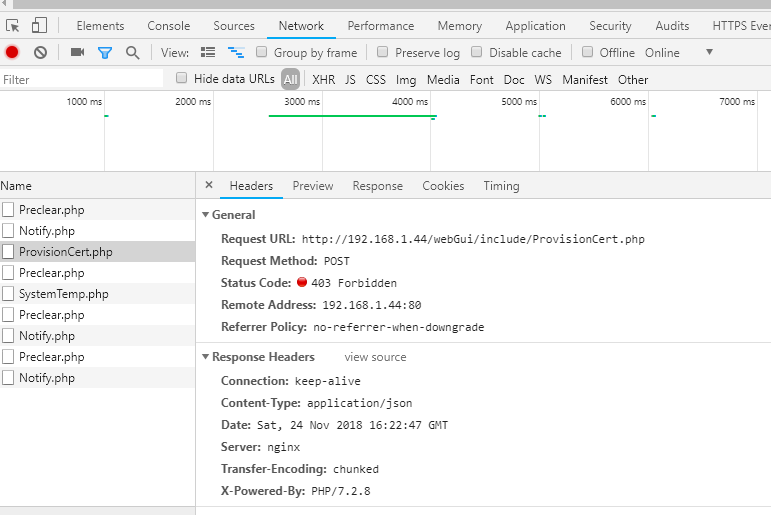771x515 pixels.
Task: Filter requests by Other
Action: coord(633,80)
